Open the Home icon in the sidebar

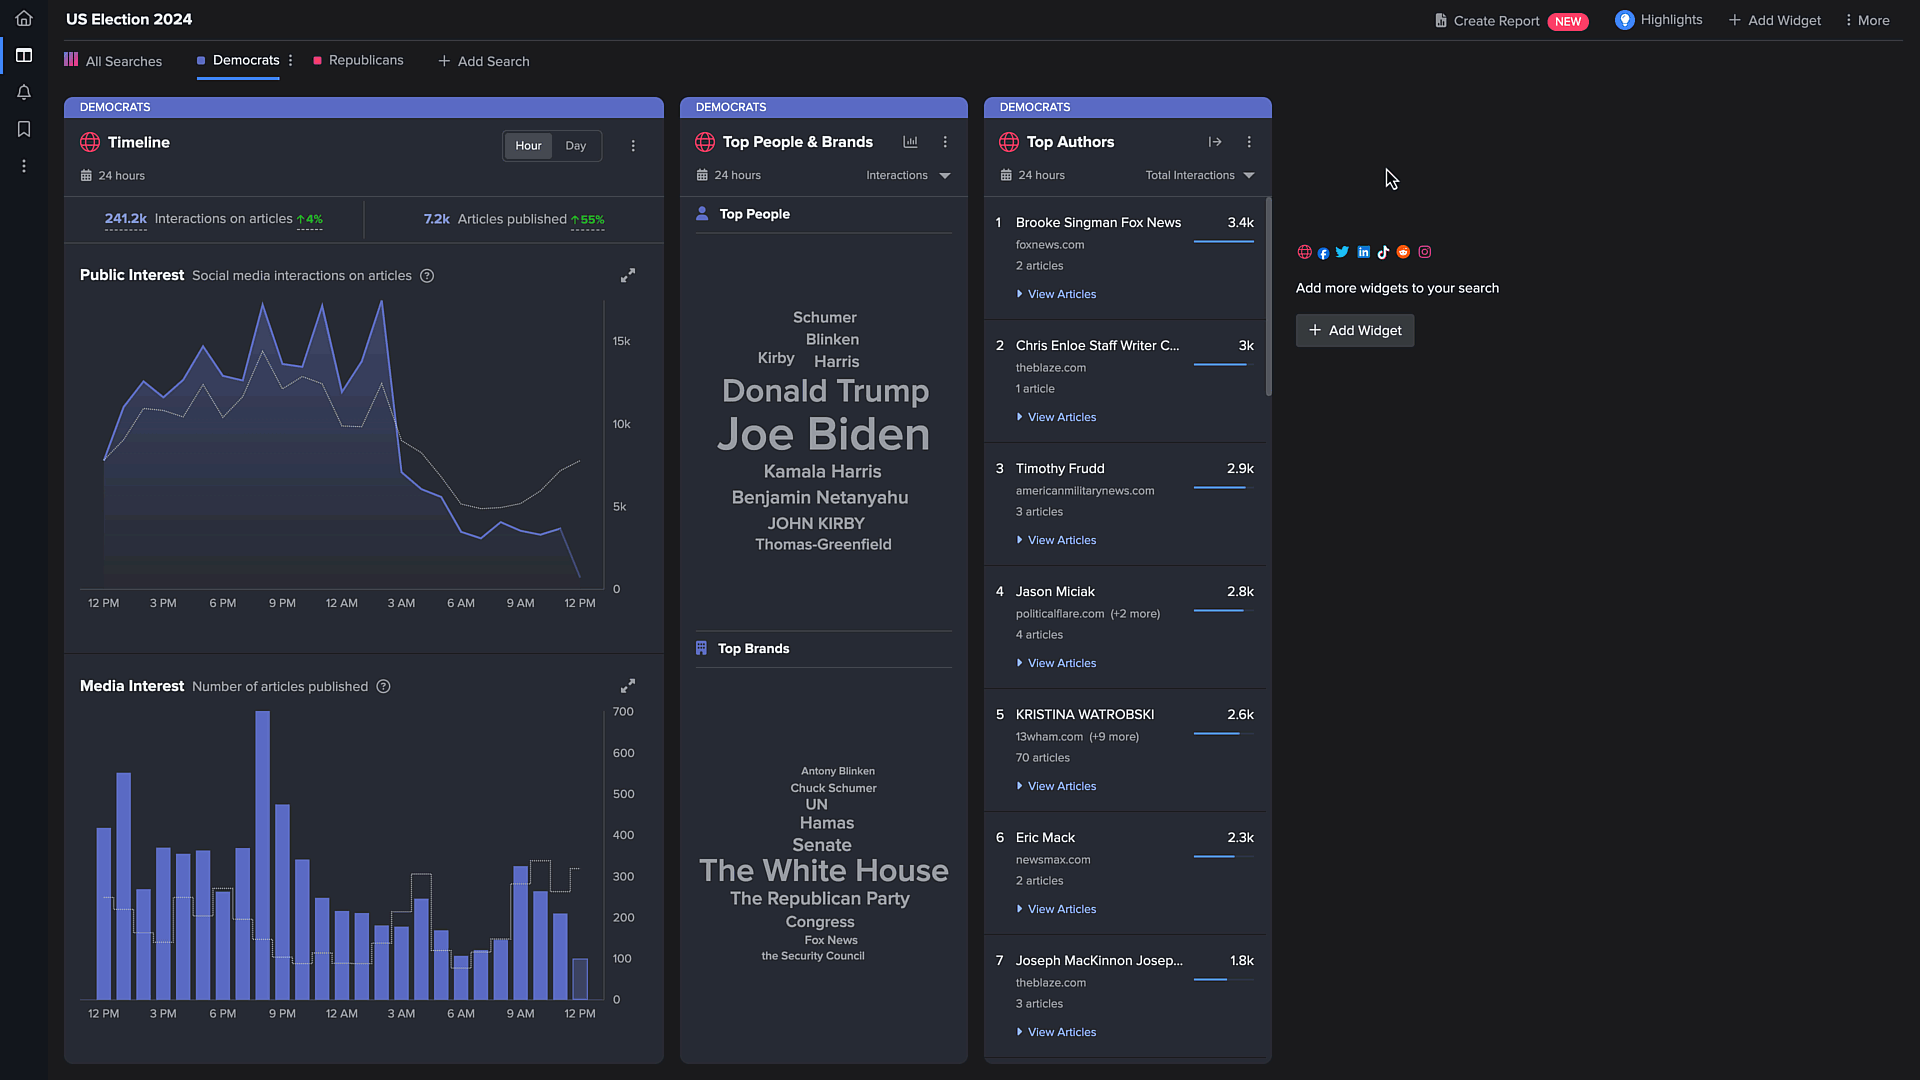pyautogui.click(x=23, y=18)
